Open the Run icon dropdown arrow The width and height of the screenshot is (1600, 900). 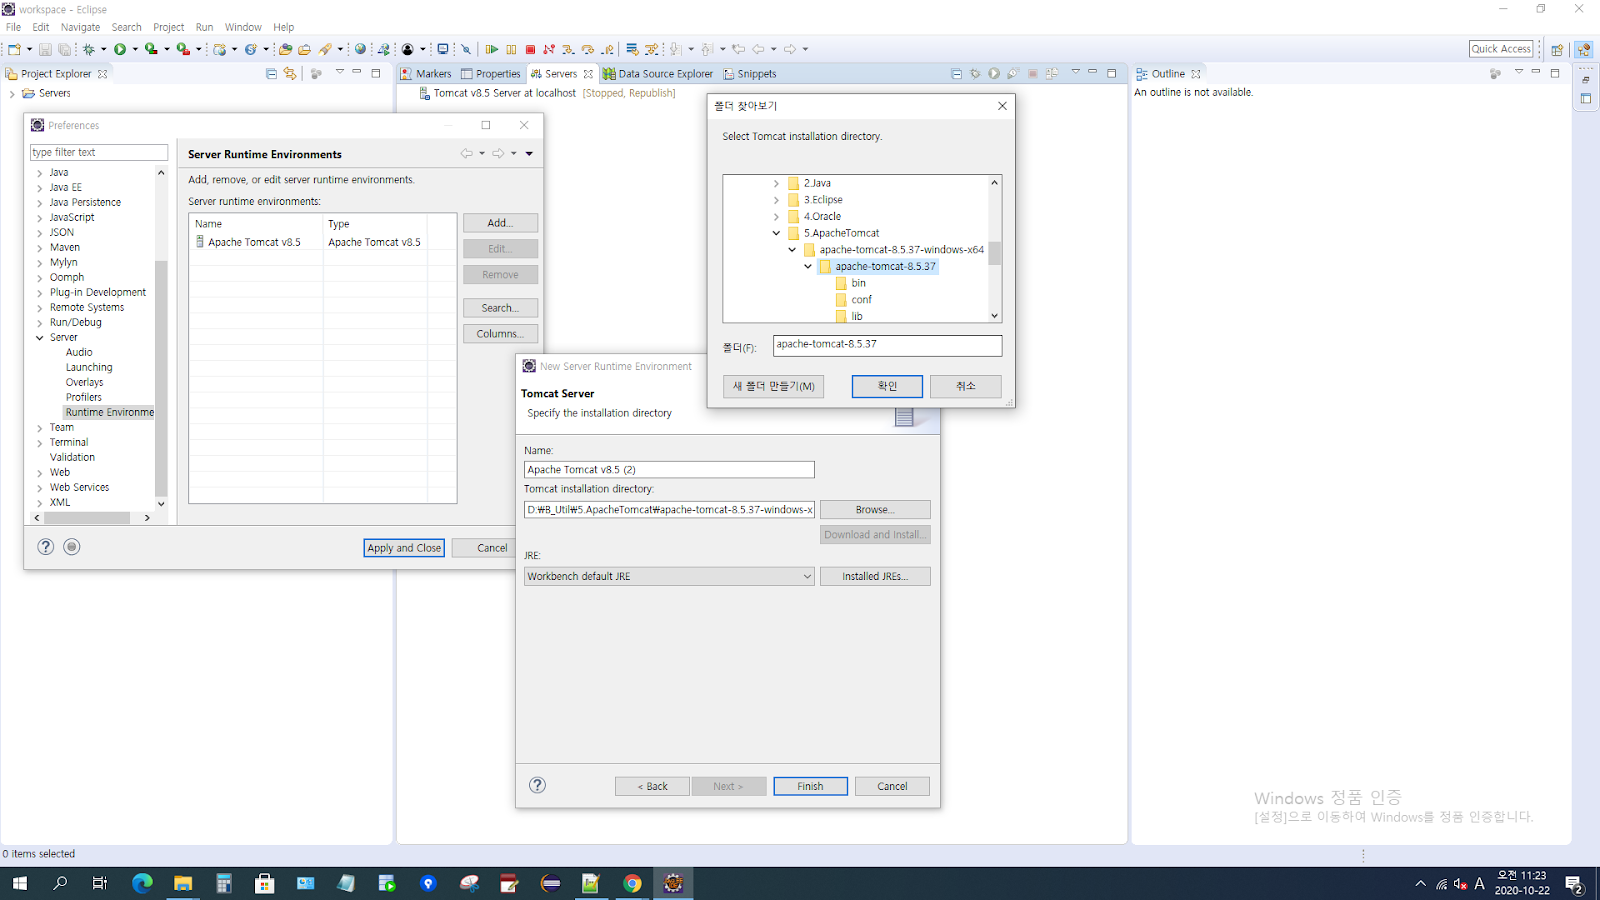tap(135, 49)
